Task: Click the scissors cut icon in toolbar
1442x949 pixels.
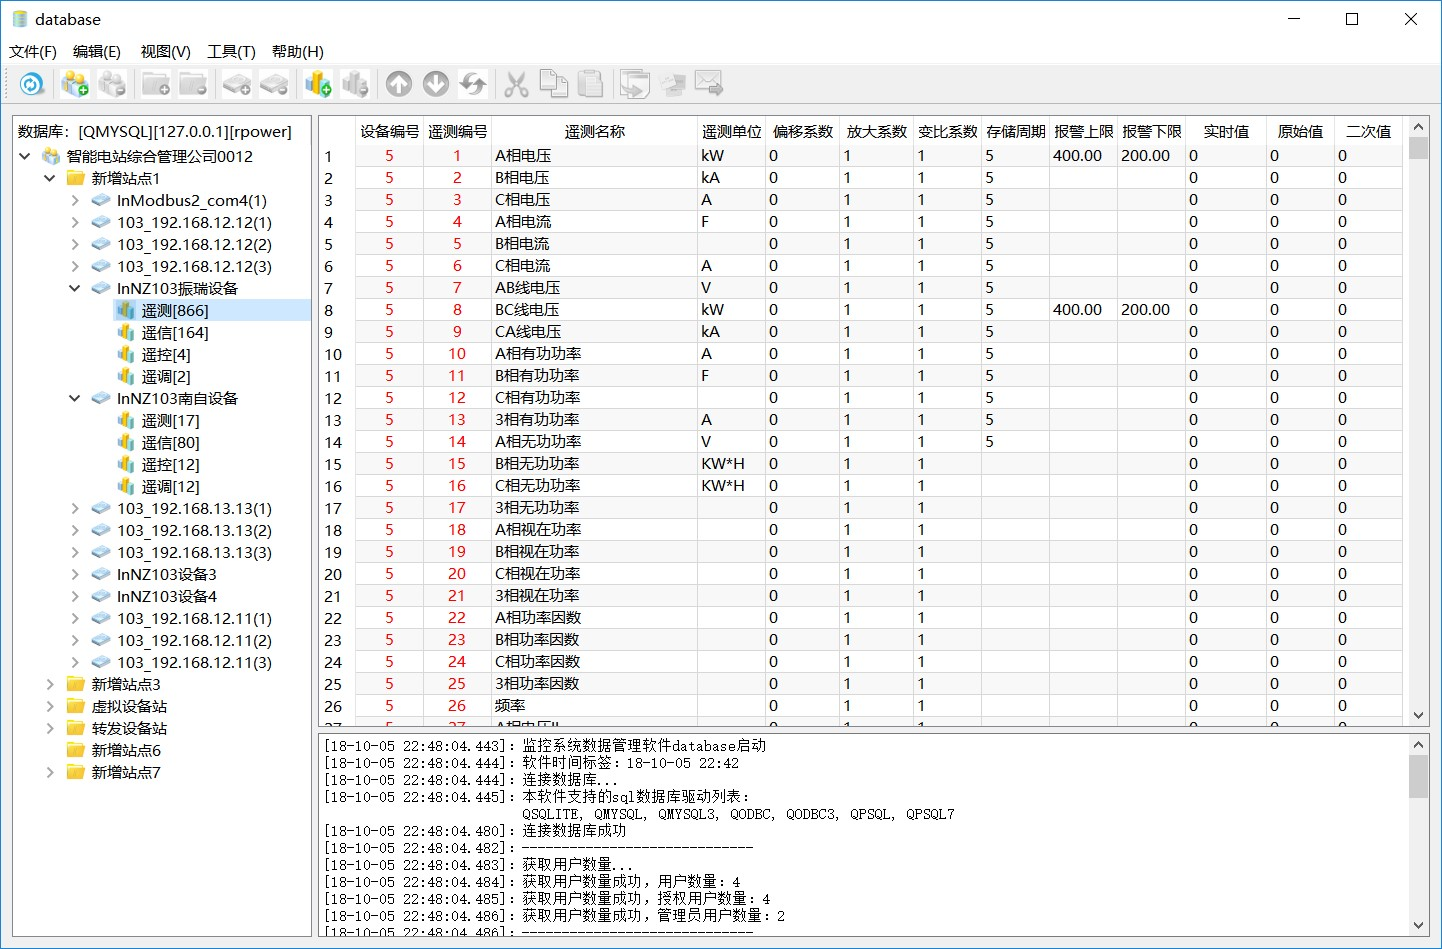Action: pyautogui.click(x=516, y=85)
